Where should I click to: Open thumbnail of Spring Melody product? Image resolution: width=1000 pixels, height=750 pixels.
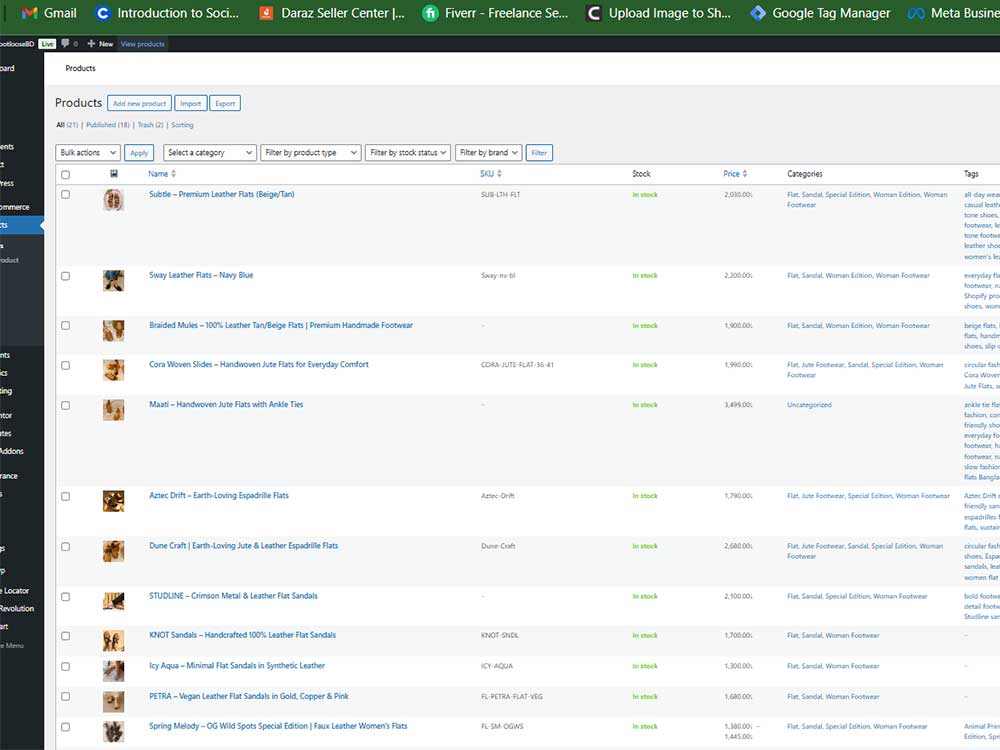point(114,732)
